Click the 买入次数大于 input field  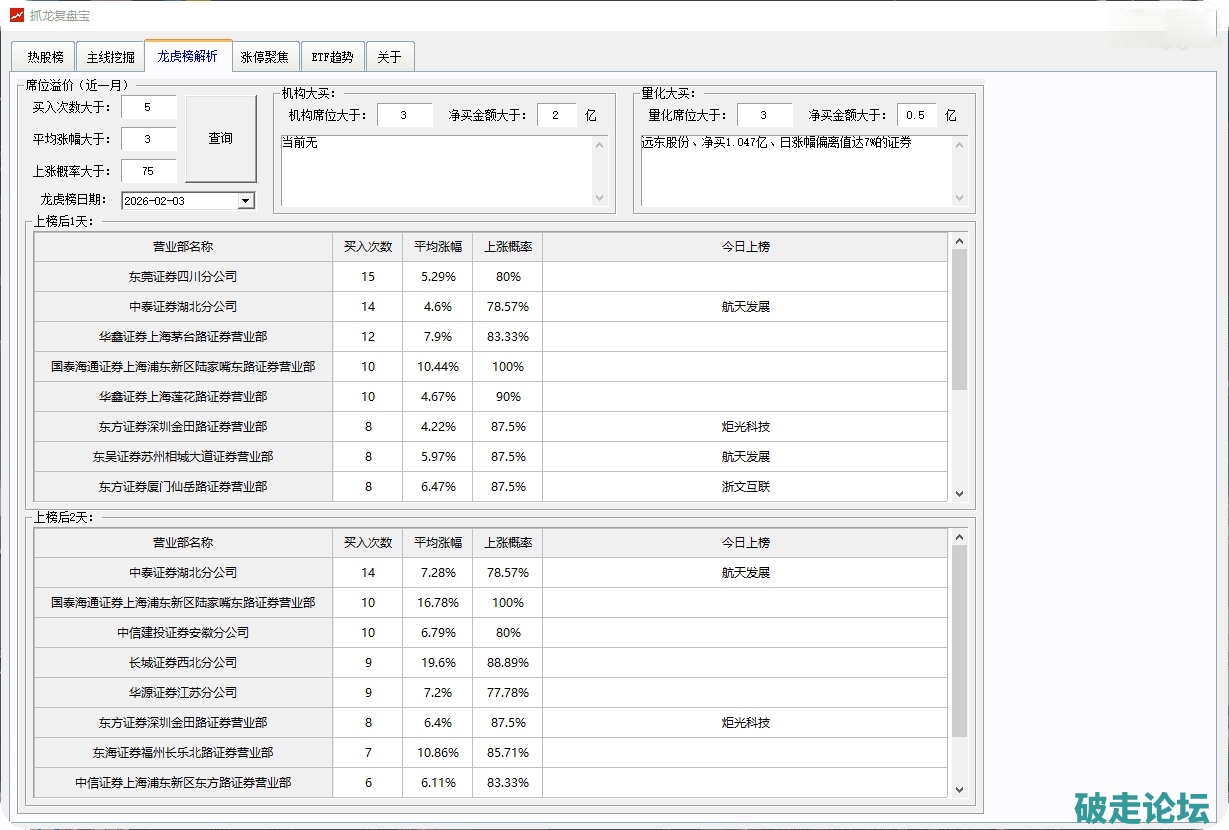pyautogui.click(x=148, y=107)
